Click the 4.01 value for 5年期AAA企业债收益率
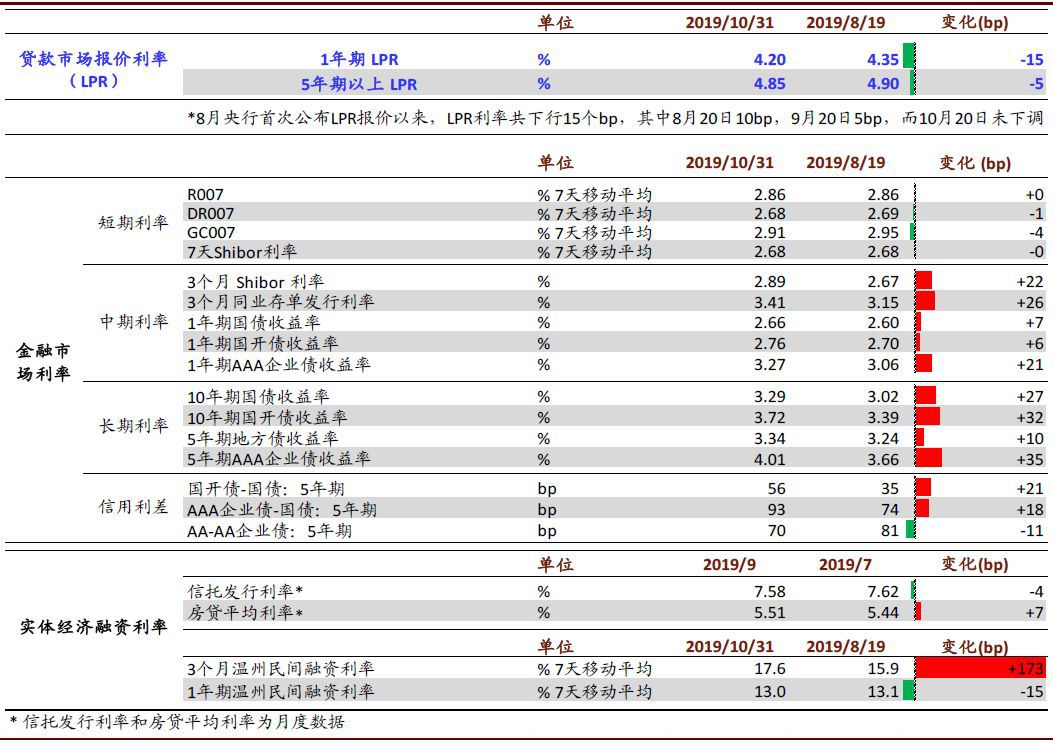Viewport: 1053px width, 743px height. (770, 459)
